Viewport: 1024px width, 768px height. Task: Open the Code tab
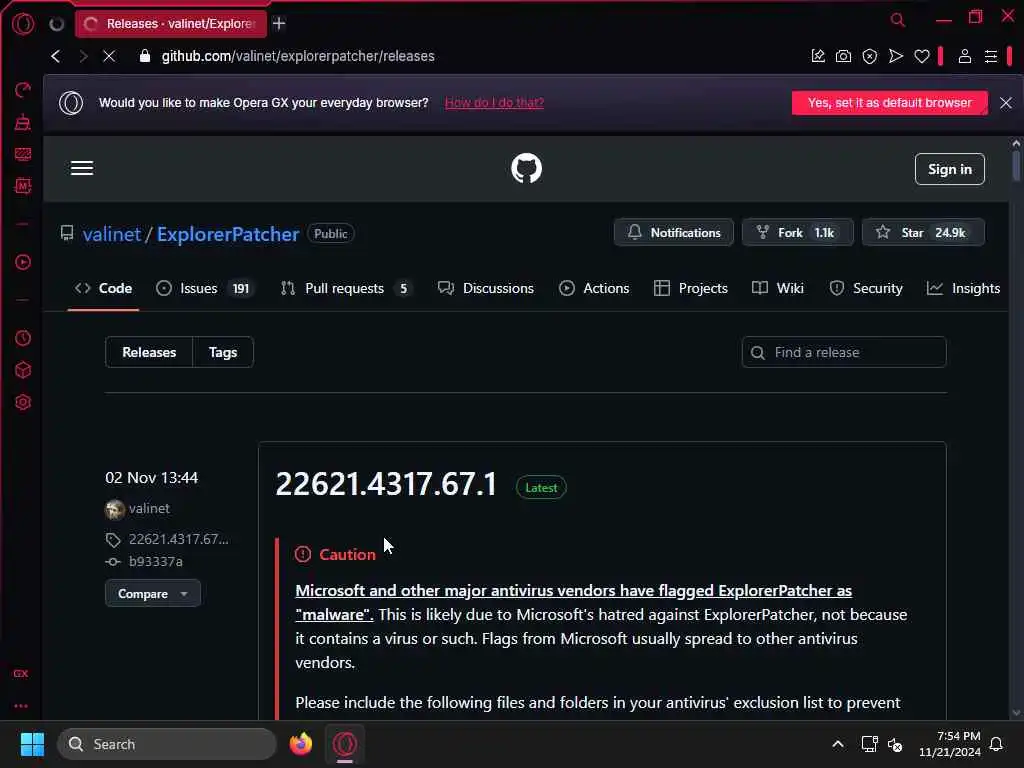pos(103,288)
